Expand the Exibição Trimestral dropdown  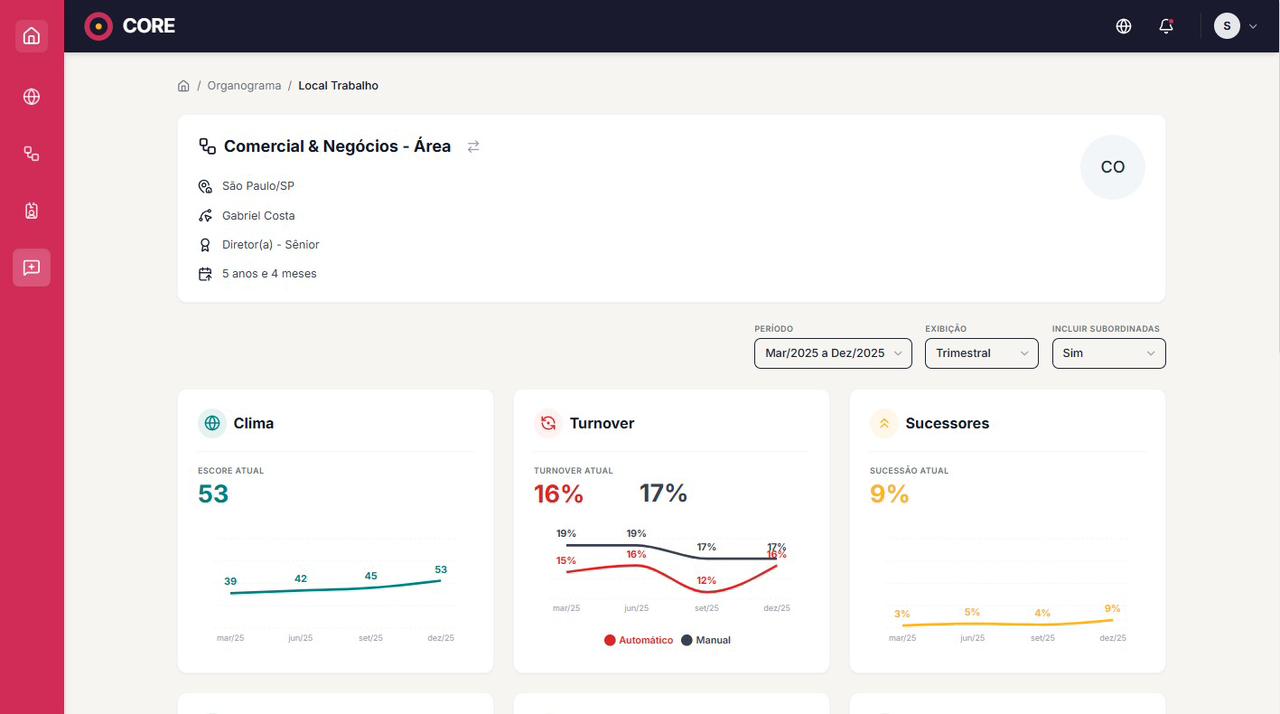tap(981, 353)
